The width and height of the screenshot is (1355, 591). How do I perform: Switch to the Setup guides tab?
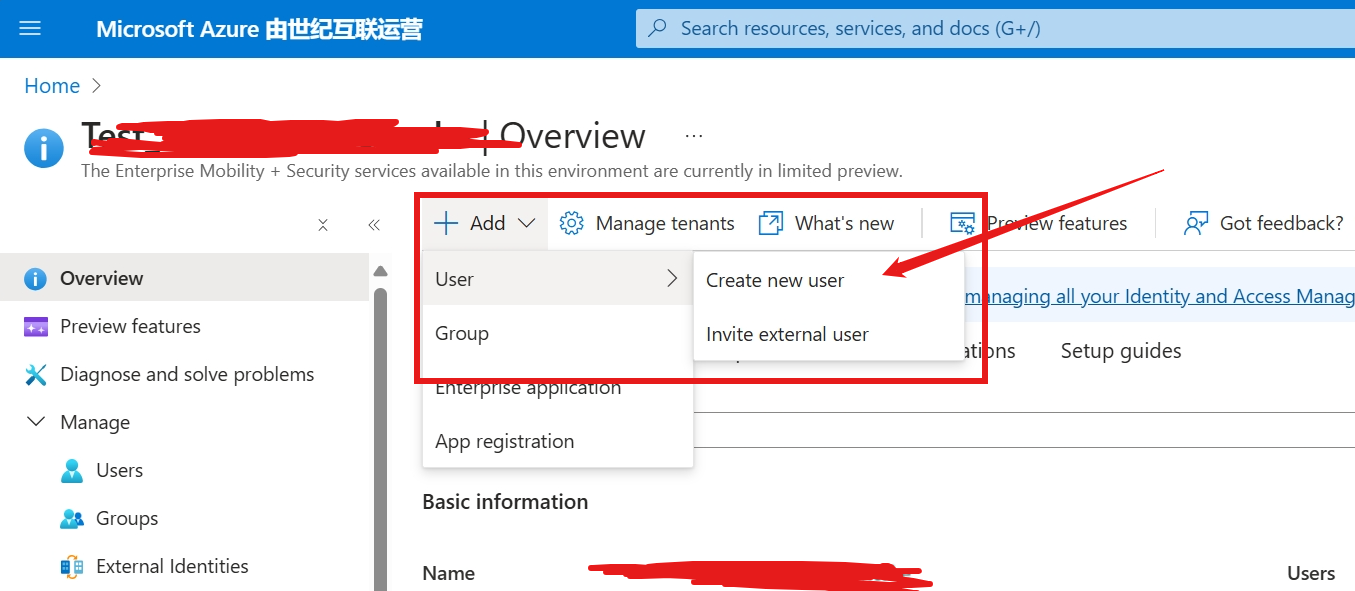tap(1120, 351)
